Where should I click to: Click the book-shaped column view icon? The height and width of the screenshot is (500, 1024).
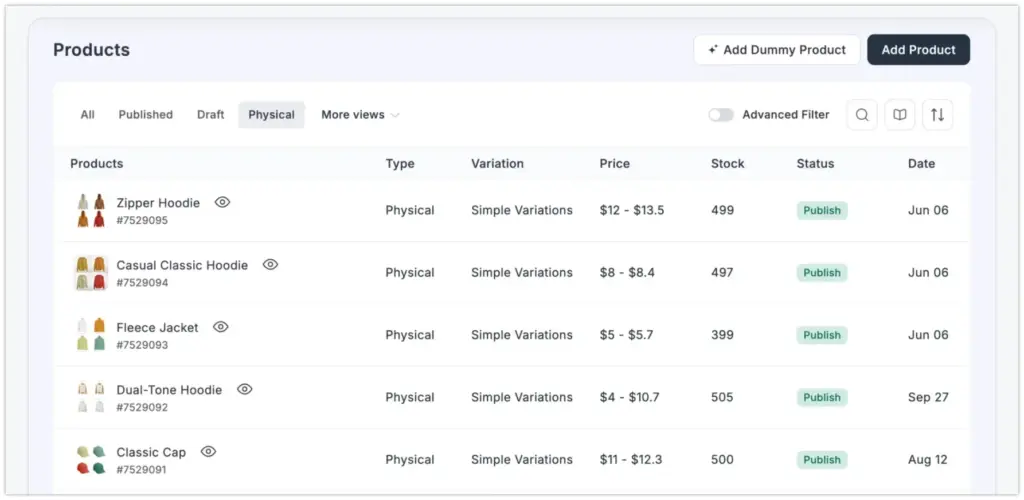pyautogui.click(x=899, y=115)
